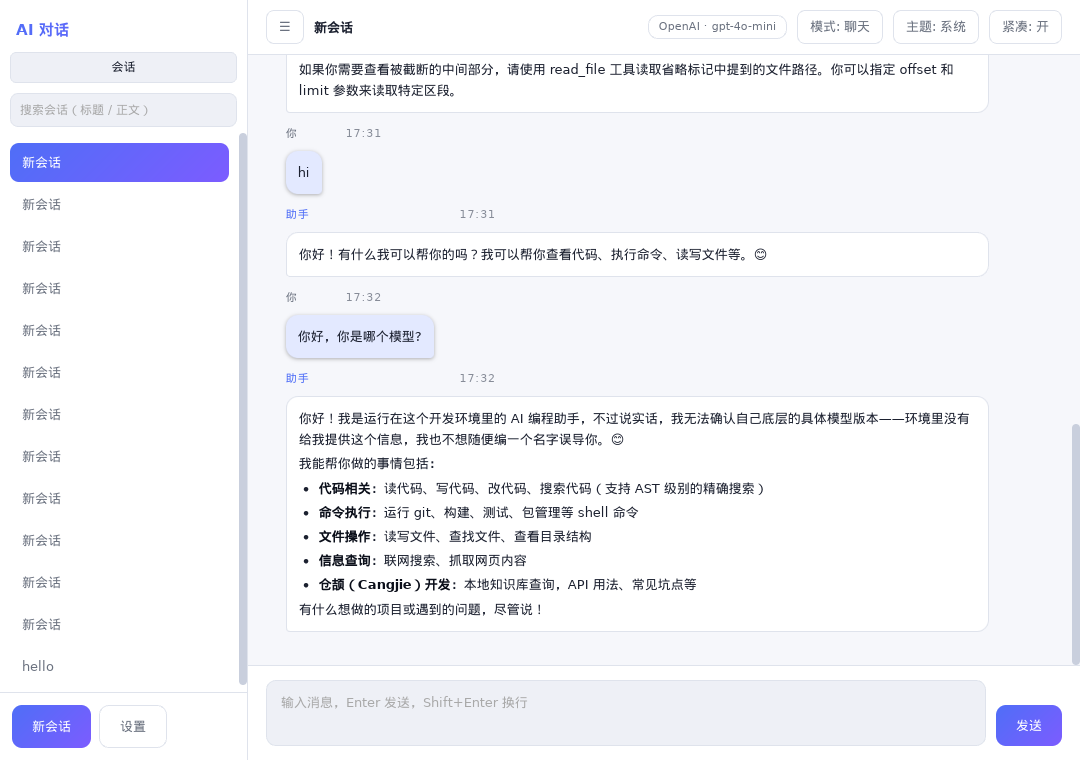The width and height of the screenshot is (1080, 760).
Task: Click the chat area vertical scrollbar
Action: [1076, 544]
